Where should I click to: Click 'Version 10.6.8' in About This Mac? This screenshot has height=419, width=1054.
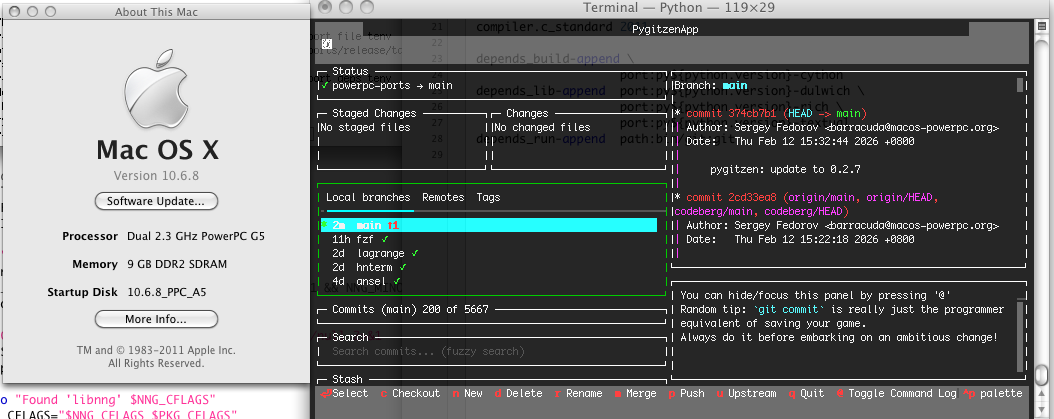[156, 176]
